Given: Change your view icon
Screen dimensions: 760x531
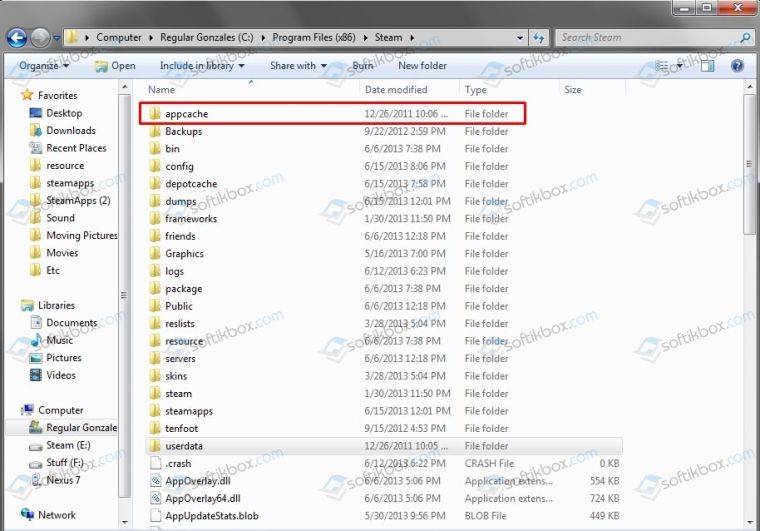Looking at the screenshot, I should point(662,66).
